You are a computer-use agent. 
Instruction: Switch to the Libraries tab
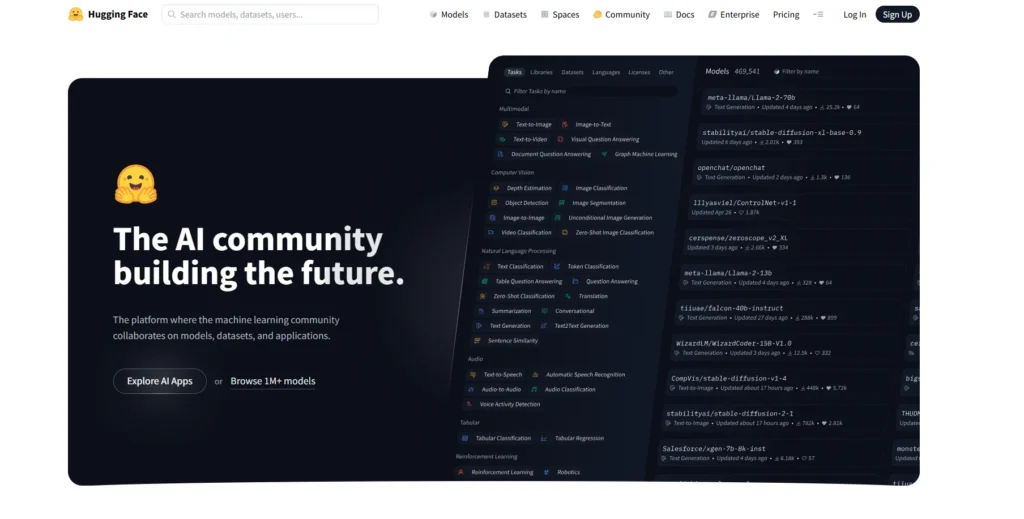pos(541,72)
